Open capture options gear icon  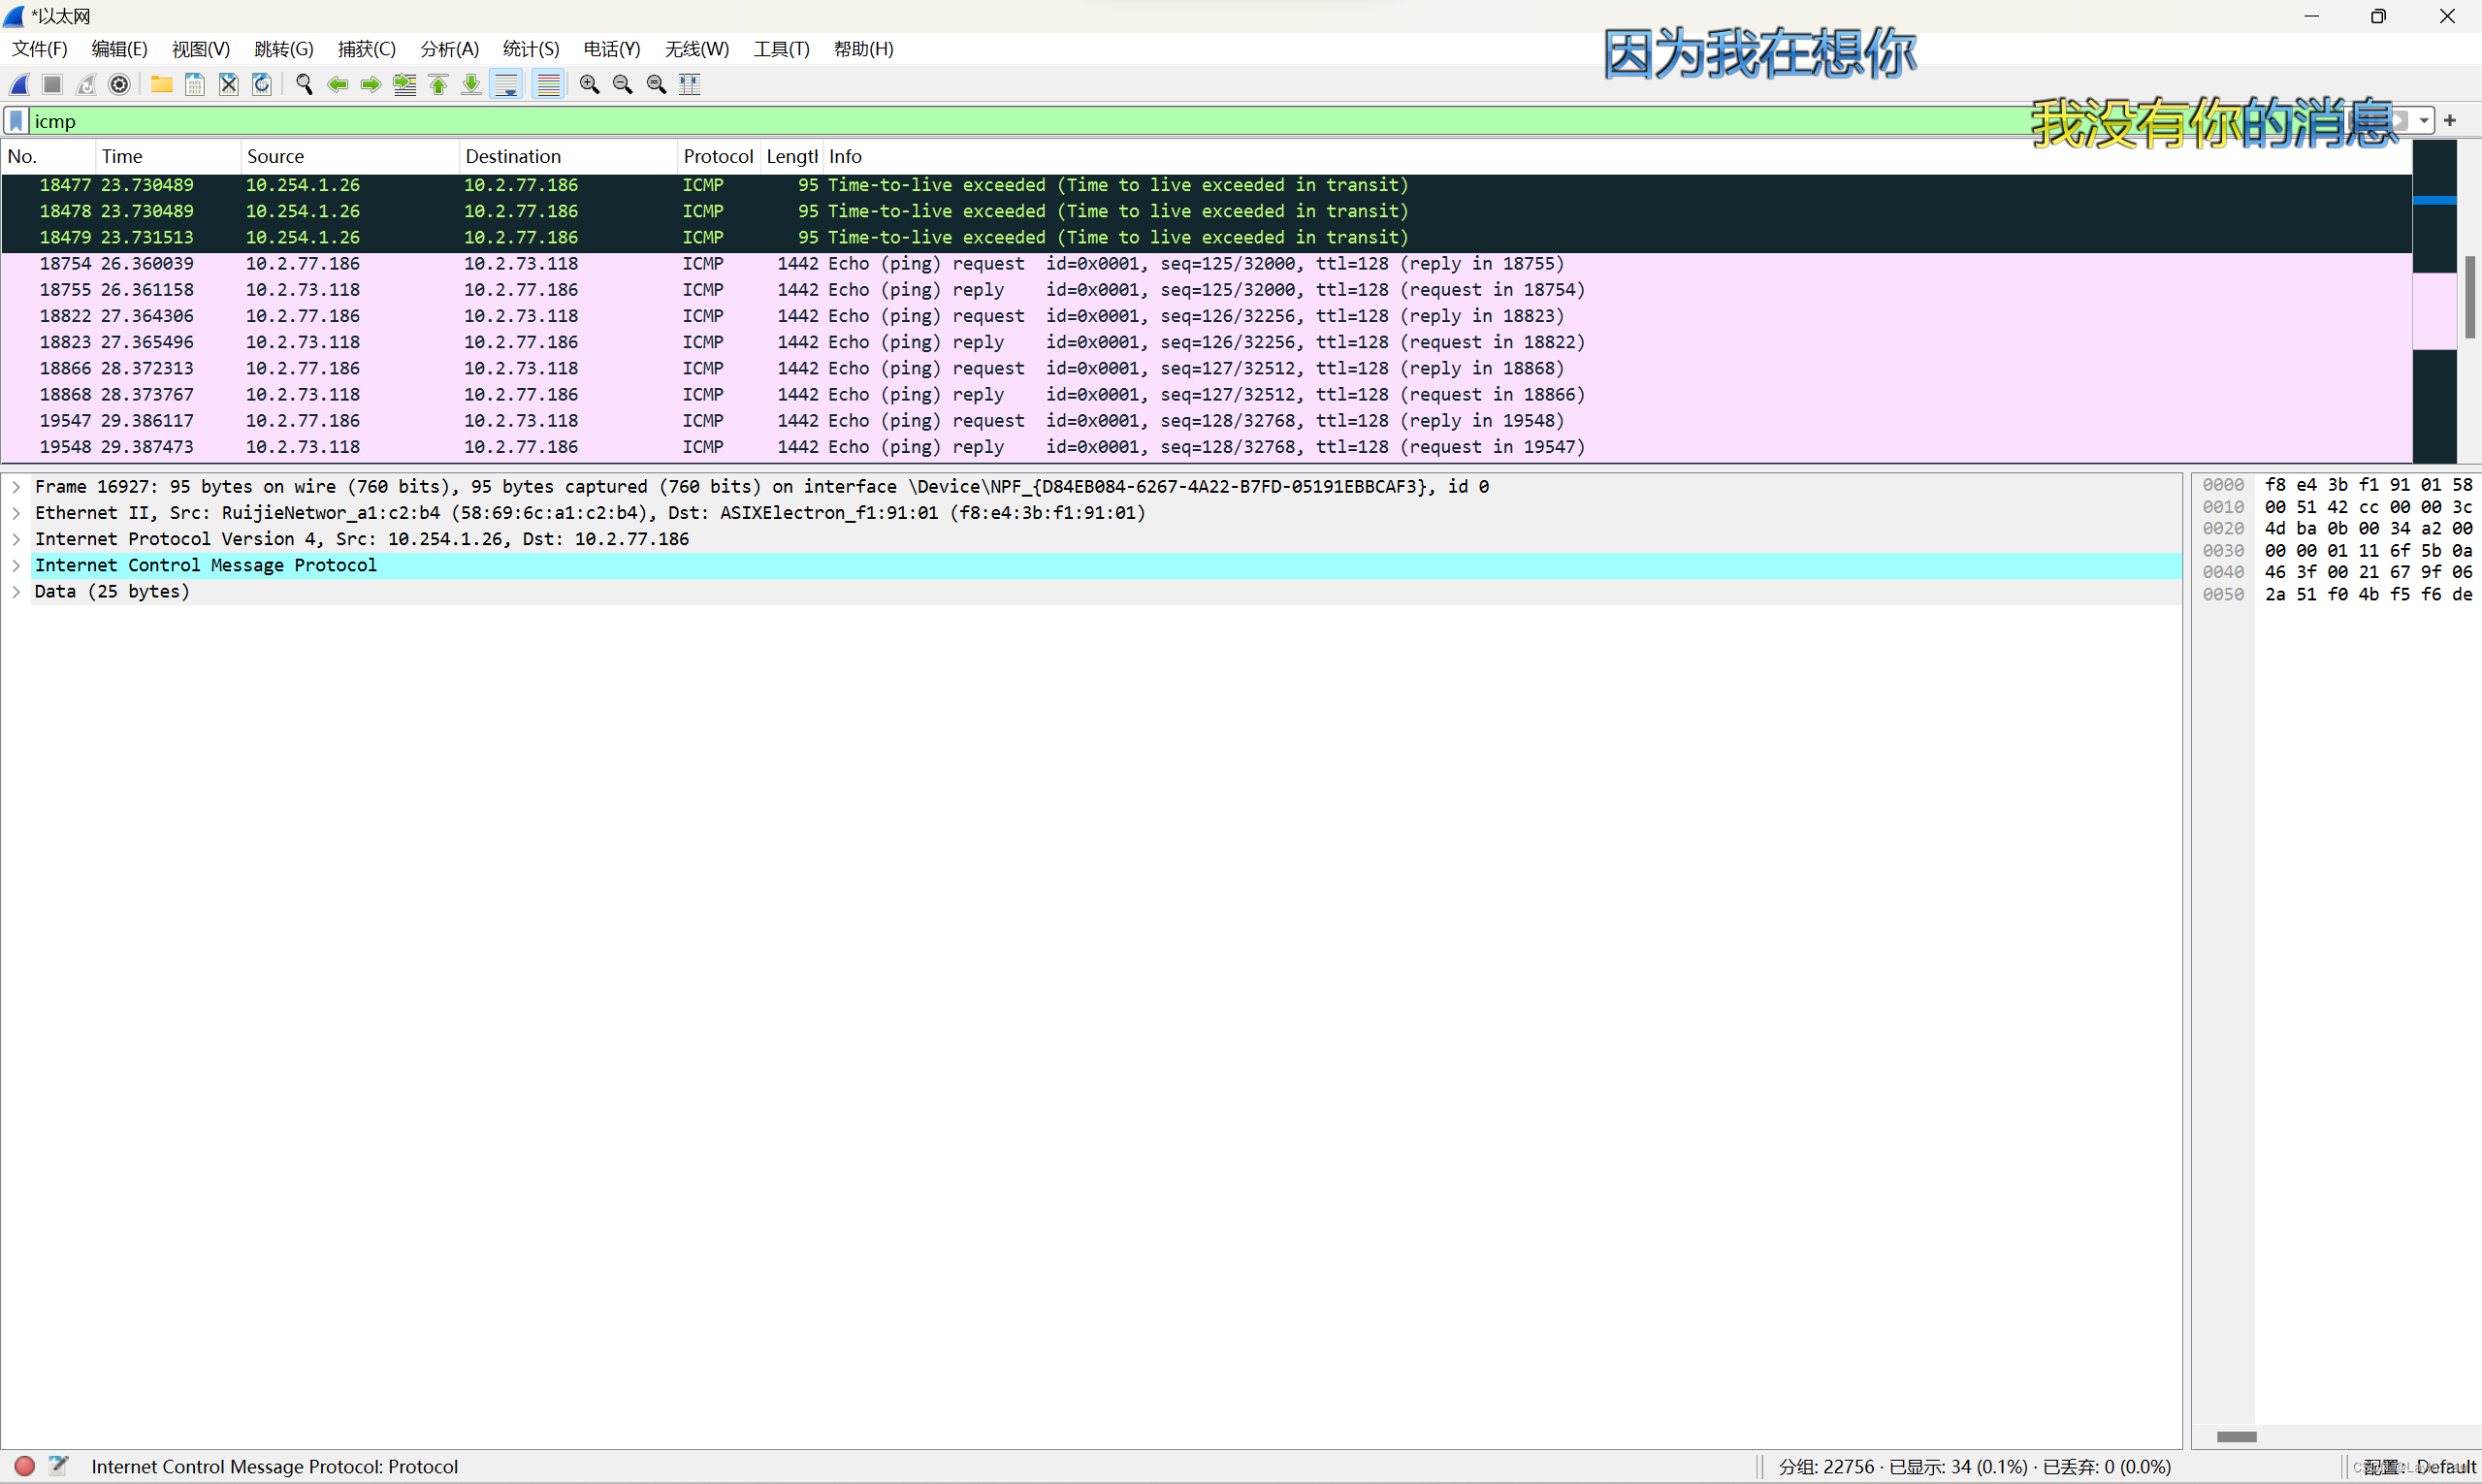pyautogui.click(x=119, y=85)
